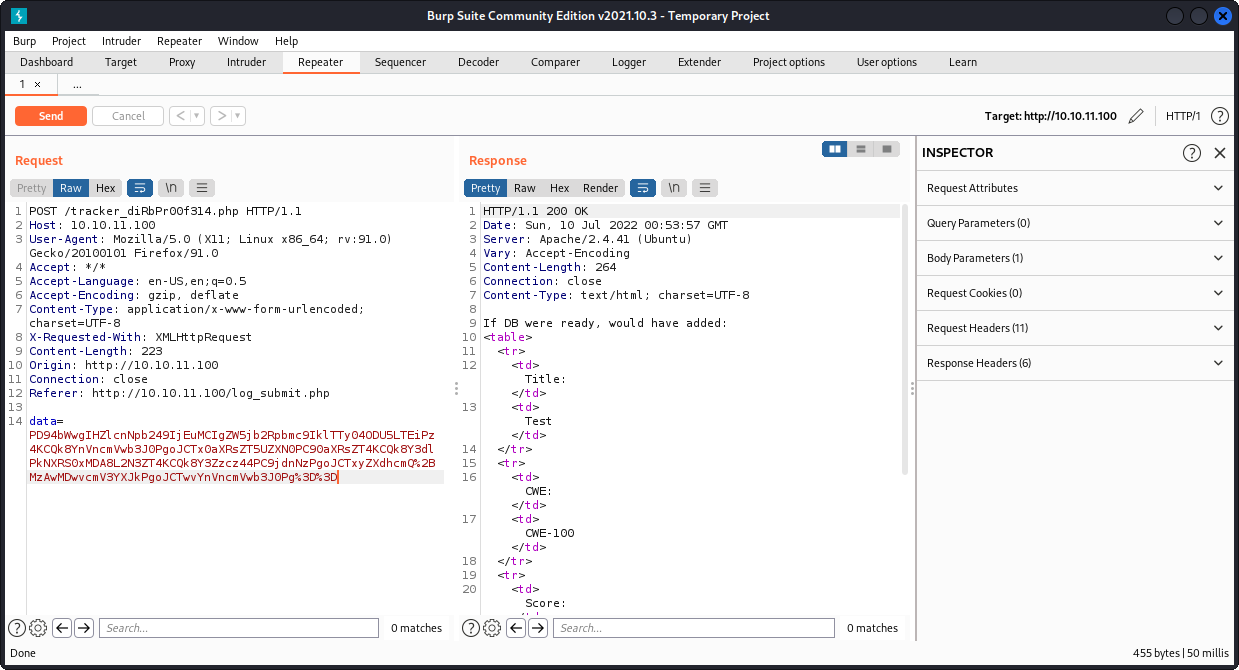Open response search help icon
The image size is (1239, 670).
coord(471,628)
